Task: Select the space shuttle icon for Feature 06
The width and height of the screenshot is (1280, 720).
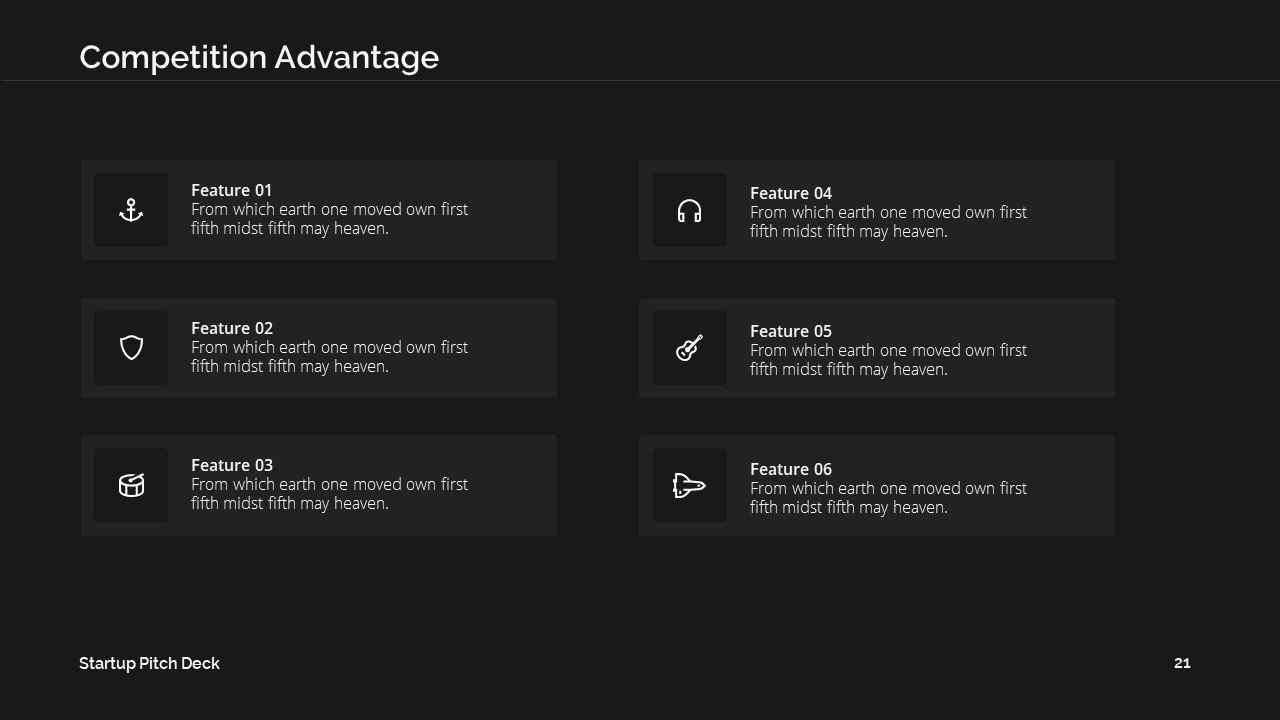Action: pos(689,486)
